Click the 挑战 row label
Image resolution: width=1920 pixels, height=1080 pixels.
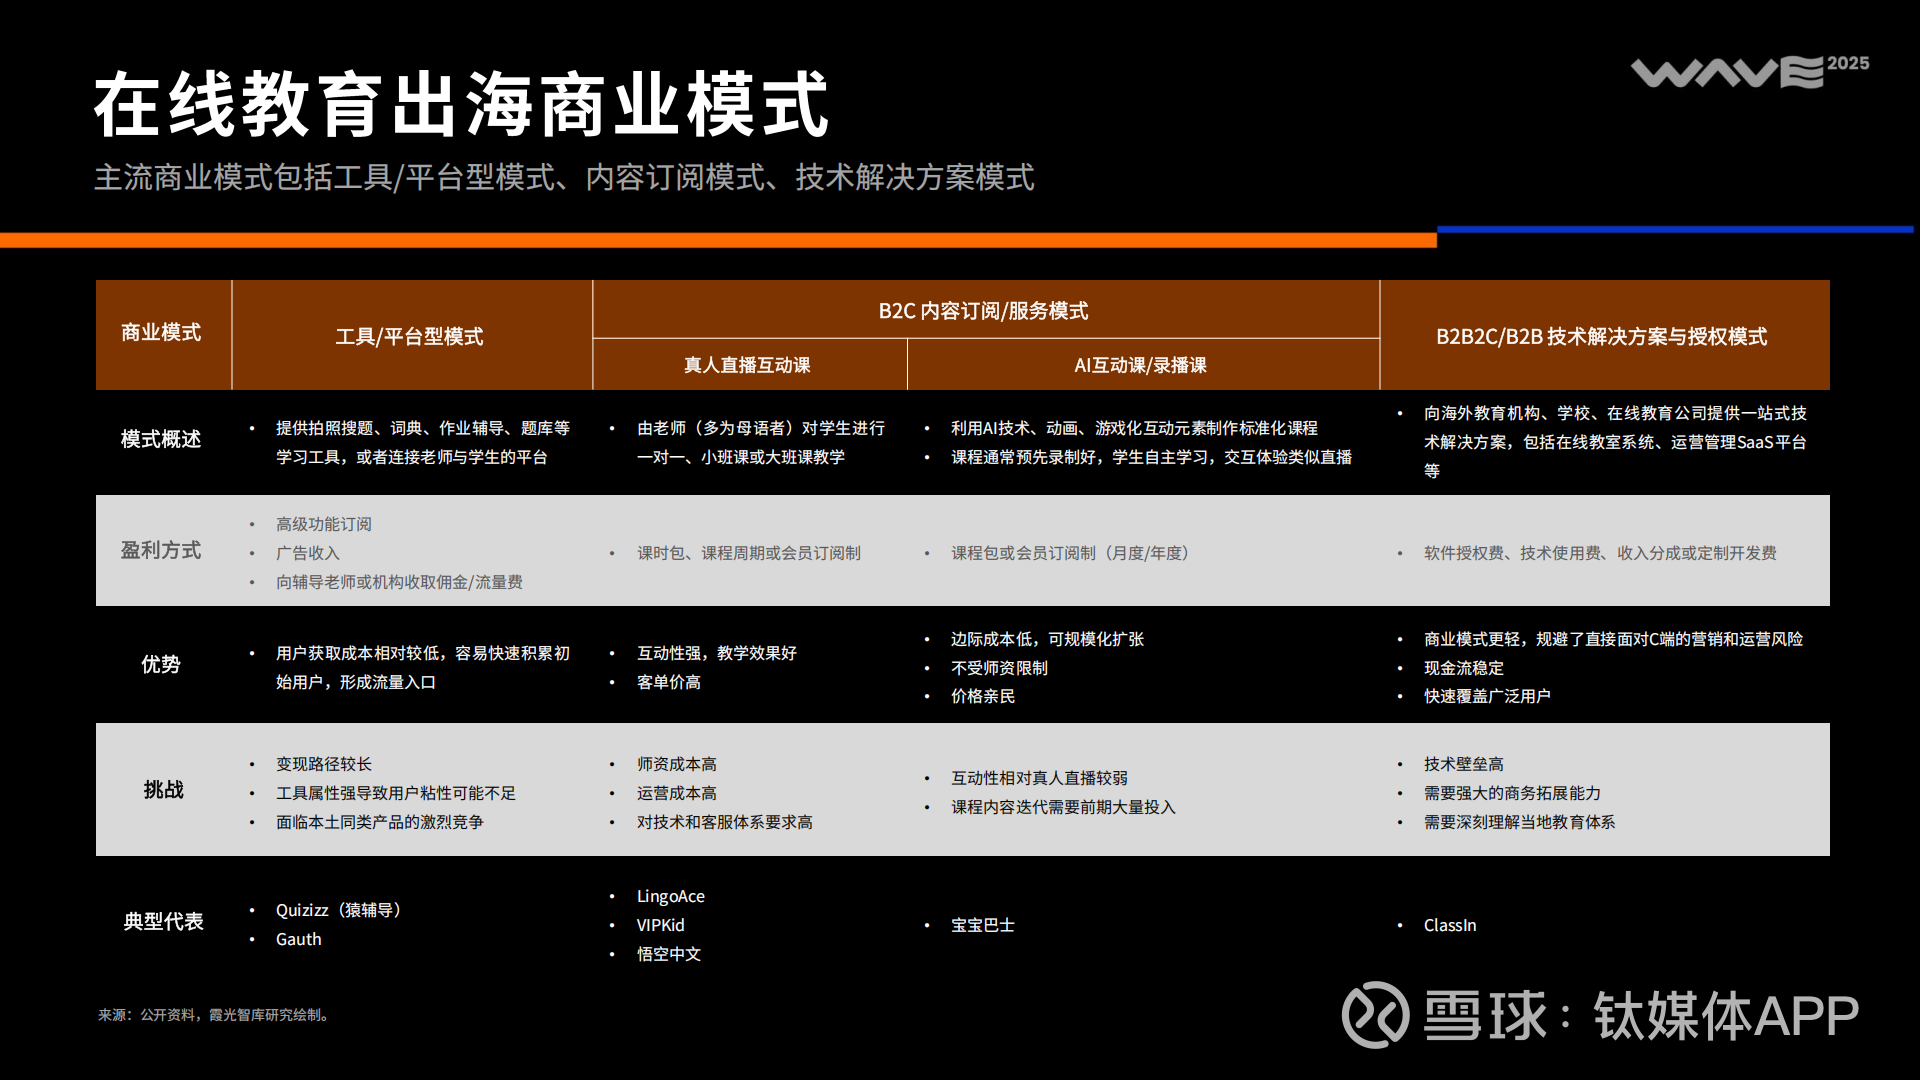pyautogui.click(x=163, y=790)
